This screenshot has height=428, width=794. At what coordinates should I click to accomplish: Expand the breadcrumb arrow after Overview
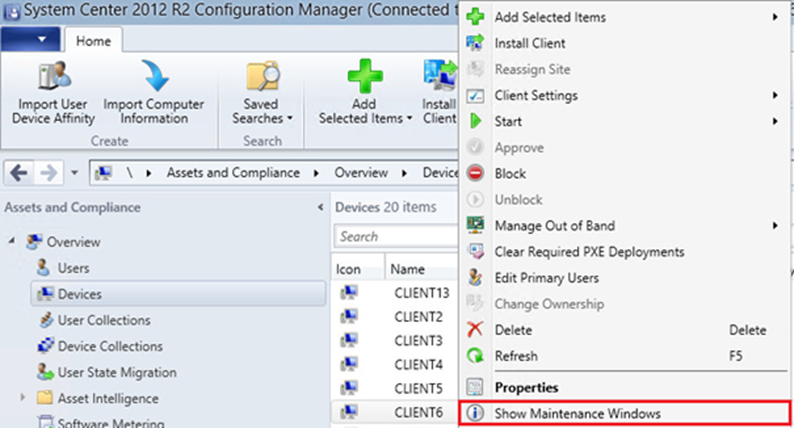point(404,173)
